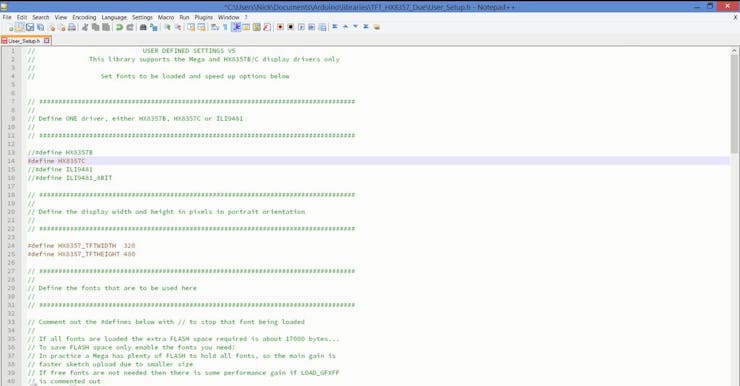Save the file with the Save icon
740x386 pixels.
pyautogui.click(x=30, y=27)
